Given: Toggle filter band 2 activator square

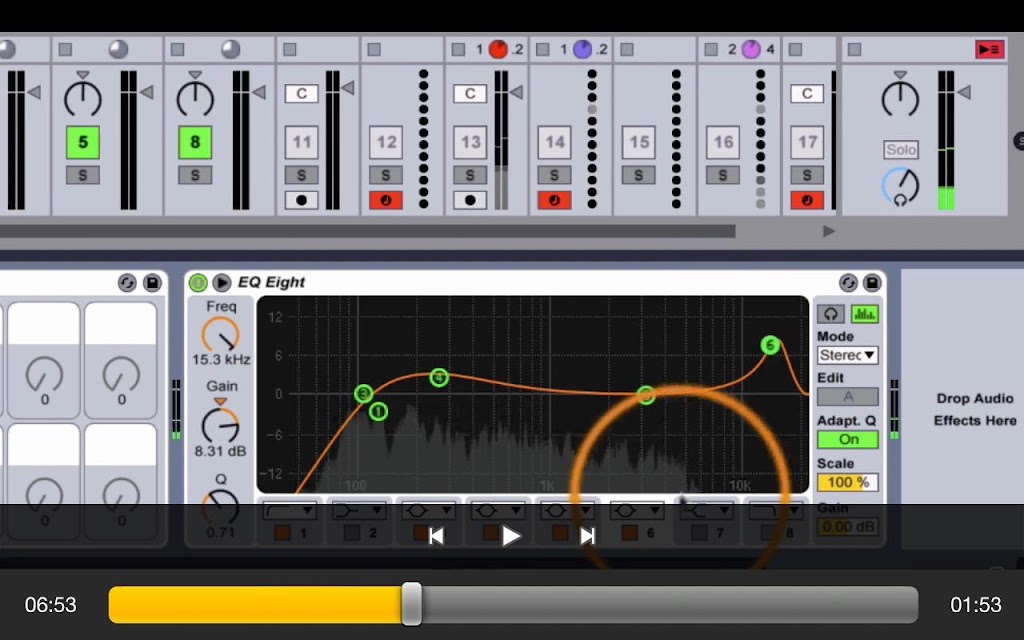Looking at the screenshot, I should point(352,533).
